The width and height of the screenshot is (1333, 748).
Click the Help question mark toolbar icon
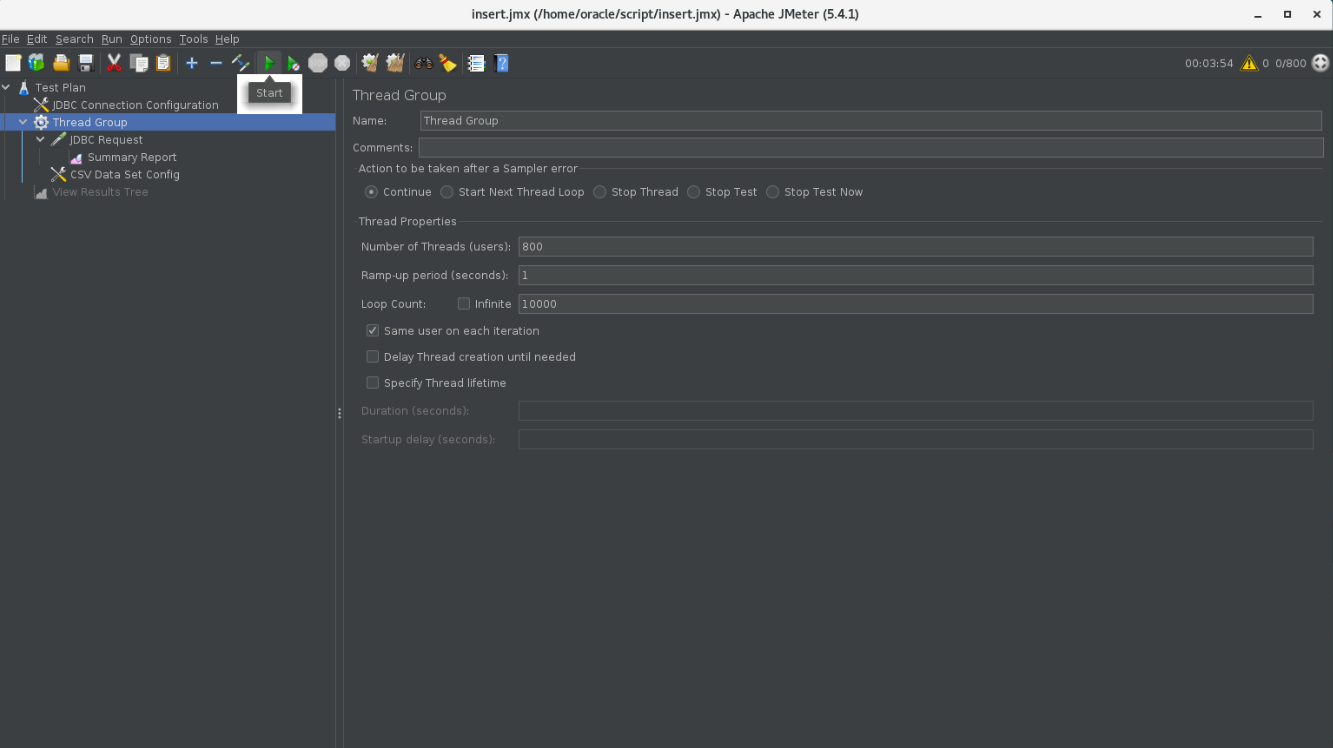coord(502,63)
